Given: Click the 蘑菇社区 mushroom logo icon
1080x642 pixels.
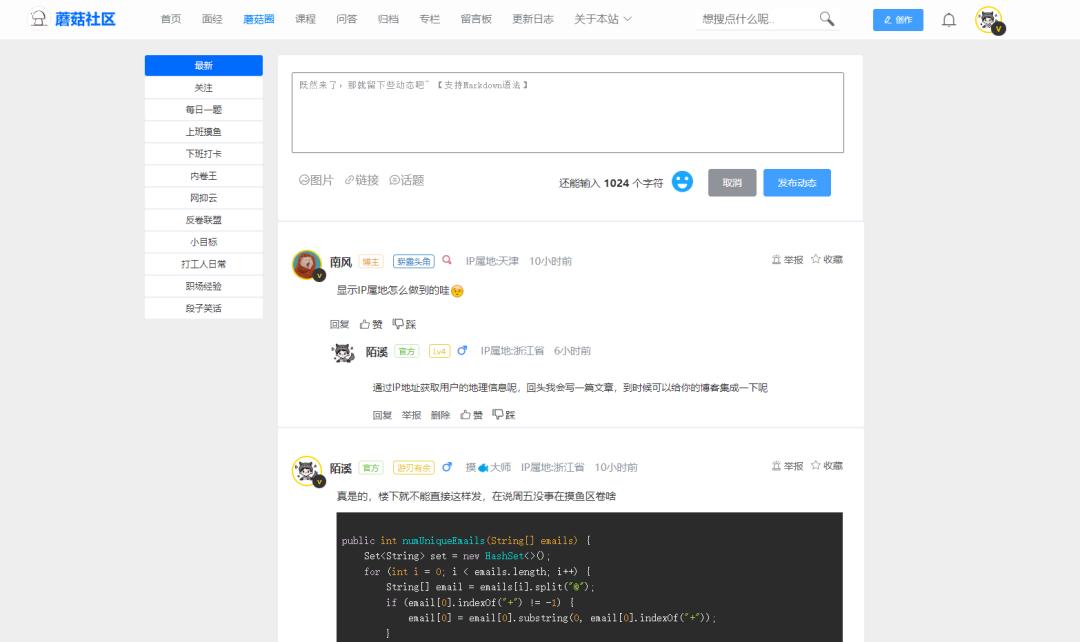Looking at the screenshot, I should 40,18.
